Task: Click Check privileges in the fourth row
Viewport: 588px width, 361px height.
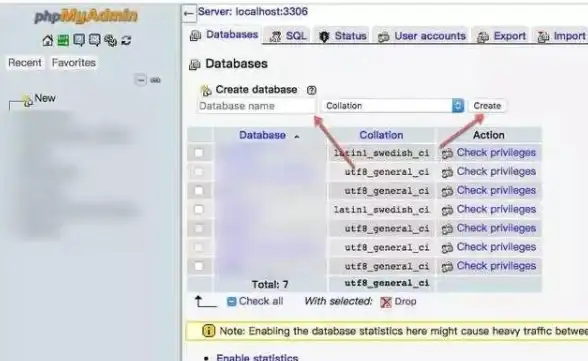Action: click(496, 209)
